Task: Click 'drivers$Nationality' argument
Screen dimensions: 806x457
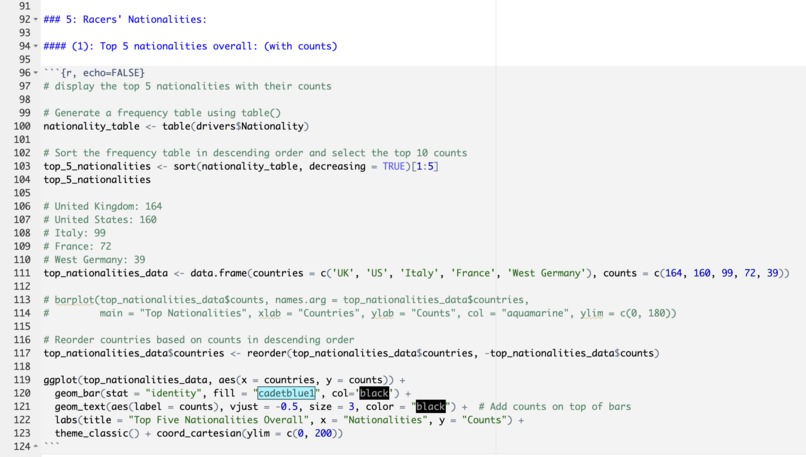Action: (x=250, y=126)
